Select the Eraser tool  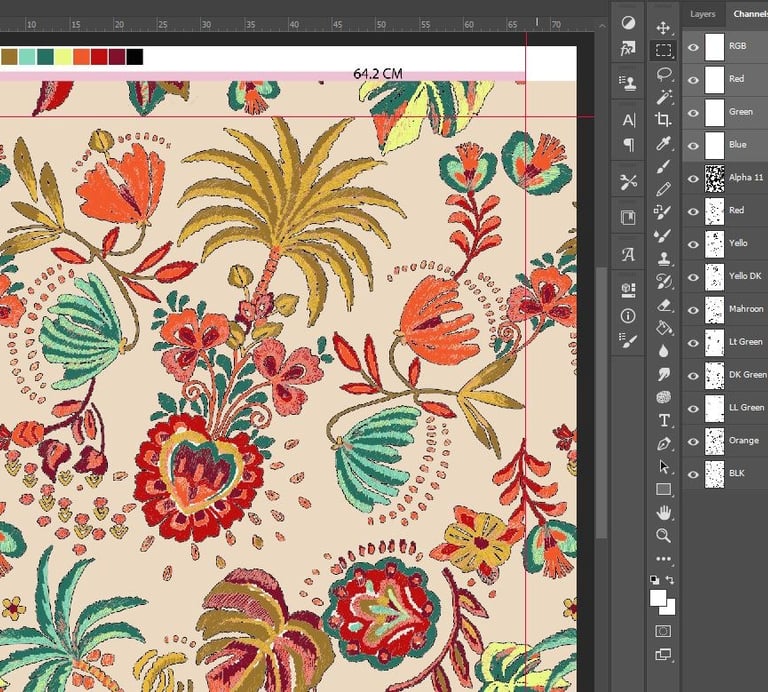[663, 305]
